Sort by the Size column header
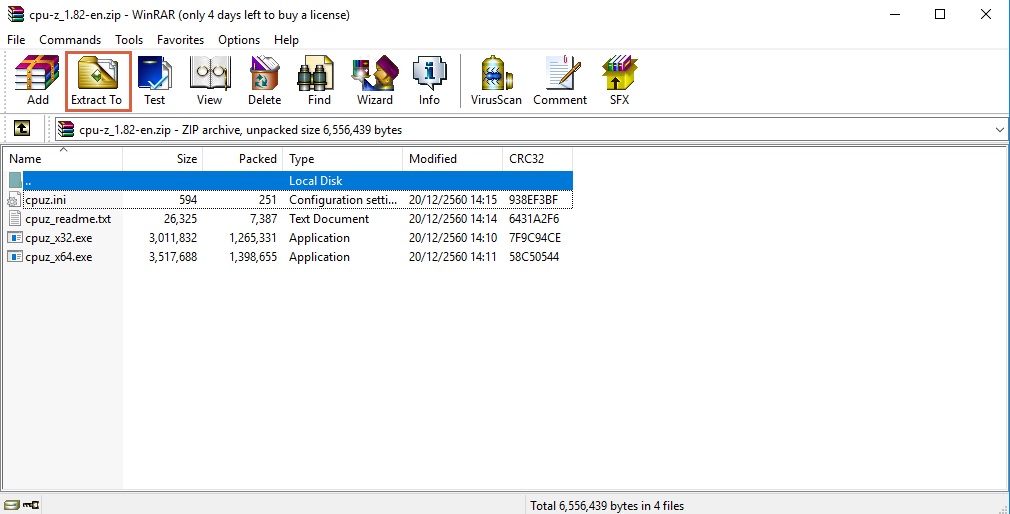 click(x=162, y=158)
